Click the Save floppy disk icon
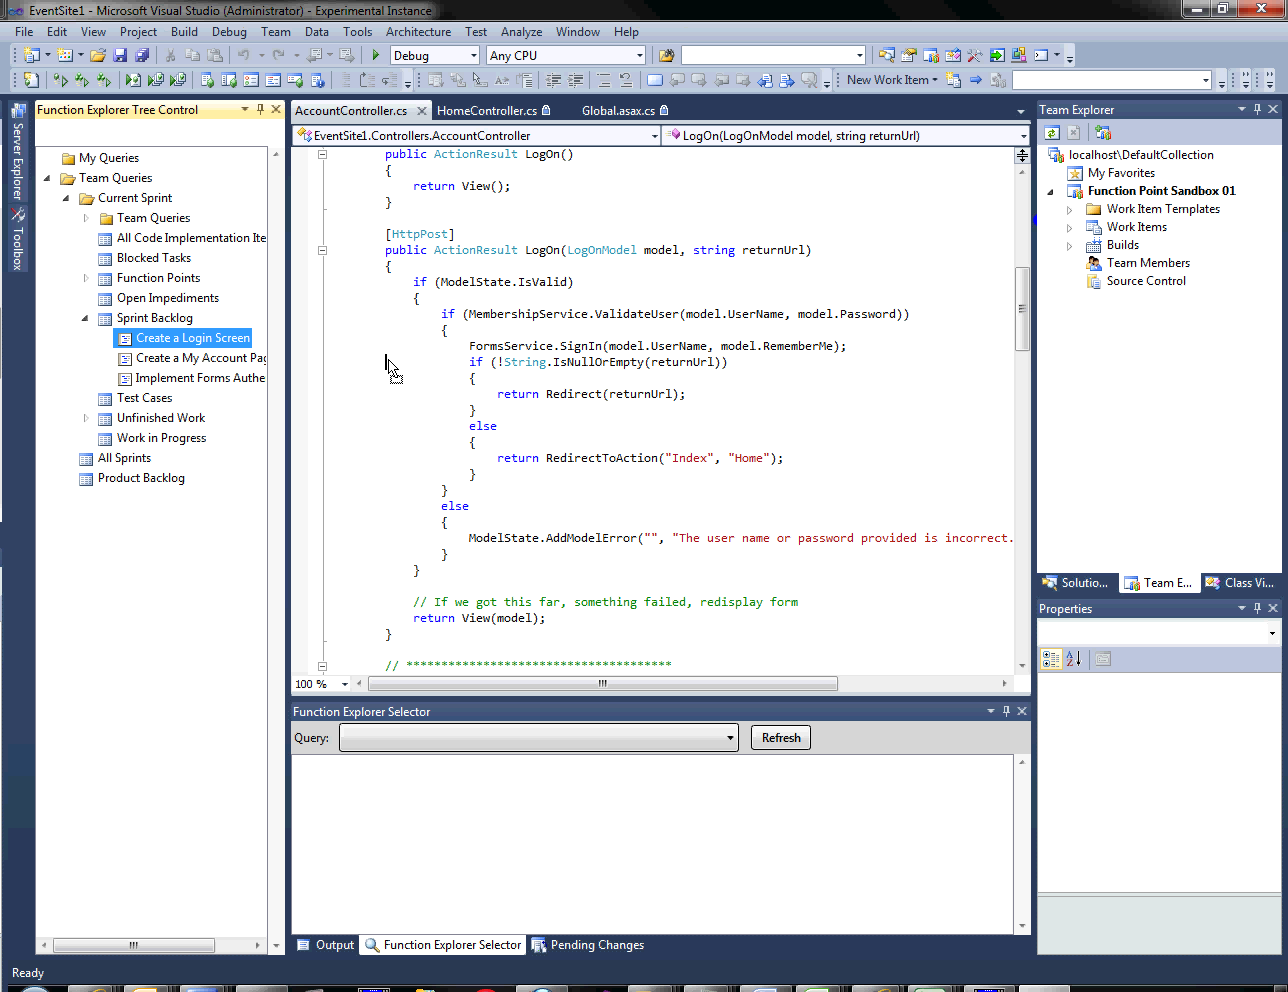This screenshot has height=992, width=1288. (120, 55)
